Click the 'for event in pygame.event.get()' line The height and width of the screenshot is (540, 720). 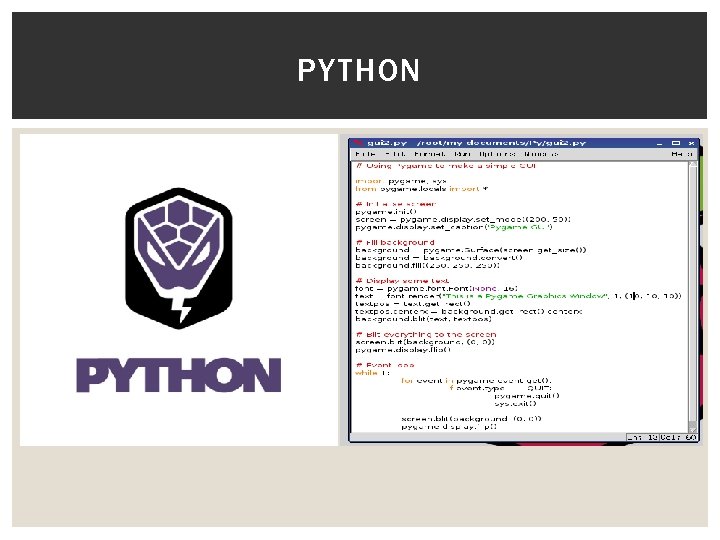(x=476, y=380)
